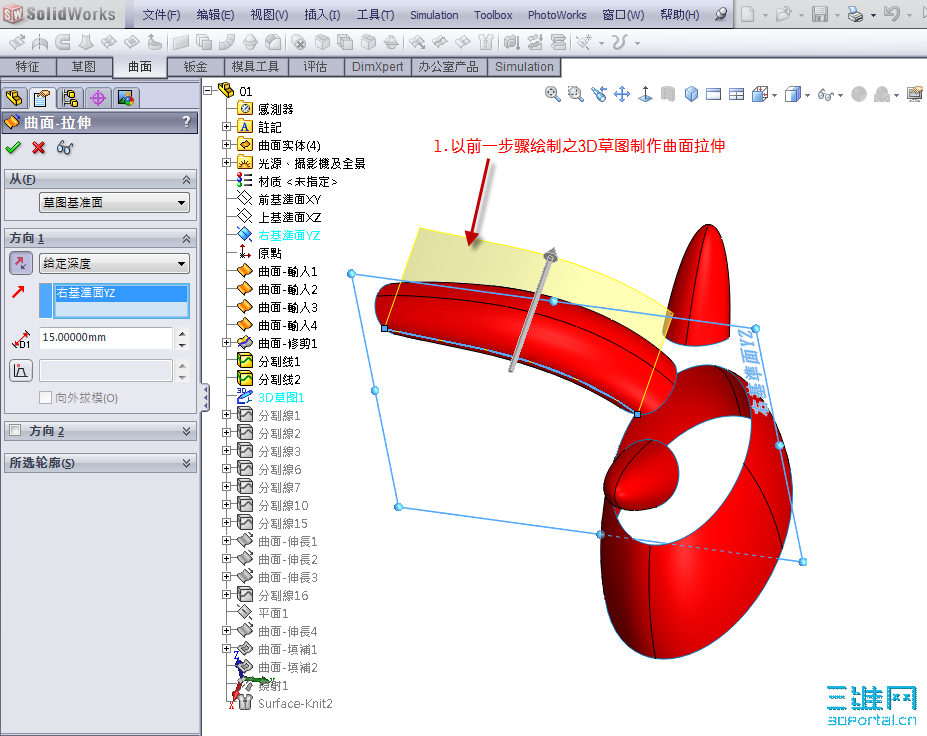
Task: Expand the 方向 2 section chevron
Action: [186, 431]
